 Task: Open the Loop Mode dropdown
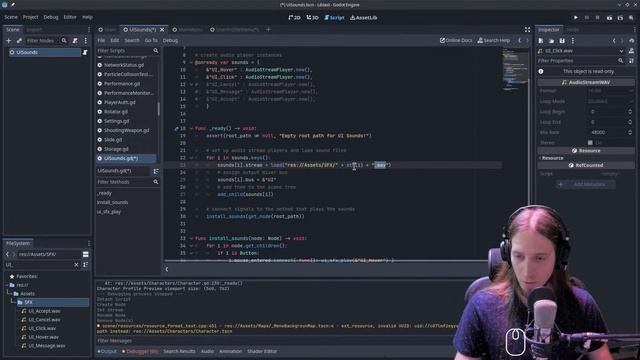point(610,101)
